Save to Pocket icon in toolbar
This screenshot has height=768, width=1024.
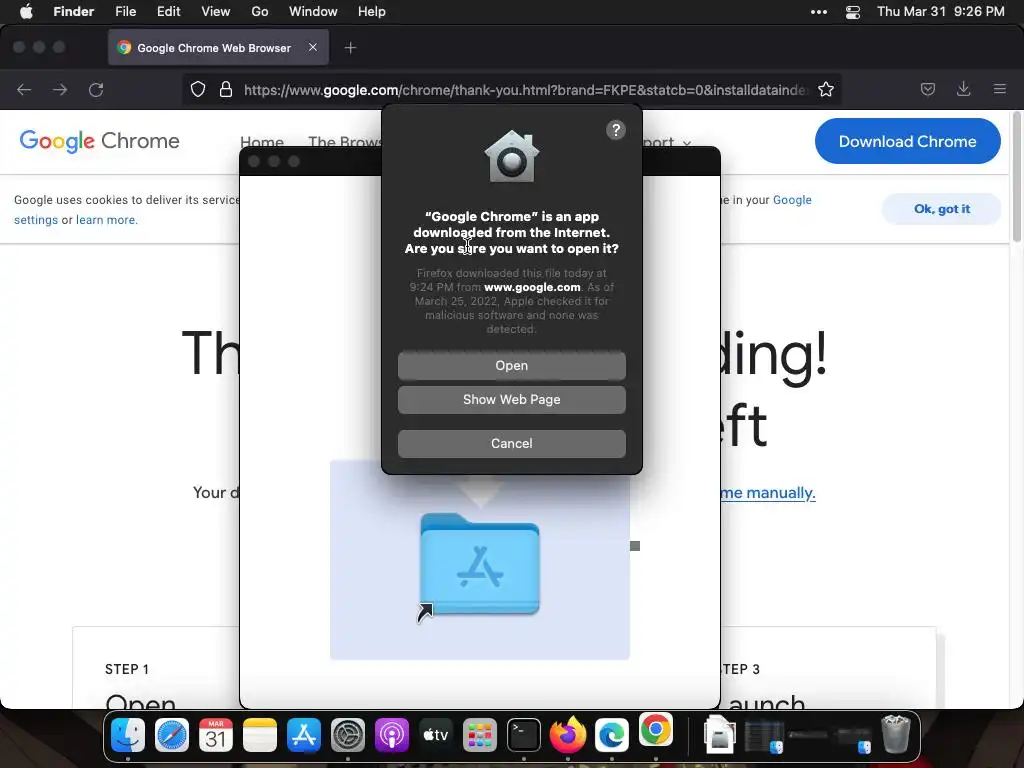[x=927, y=89]
